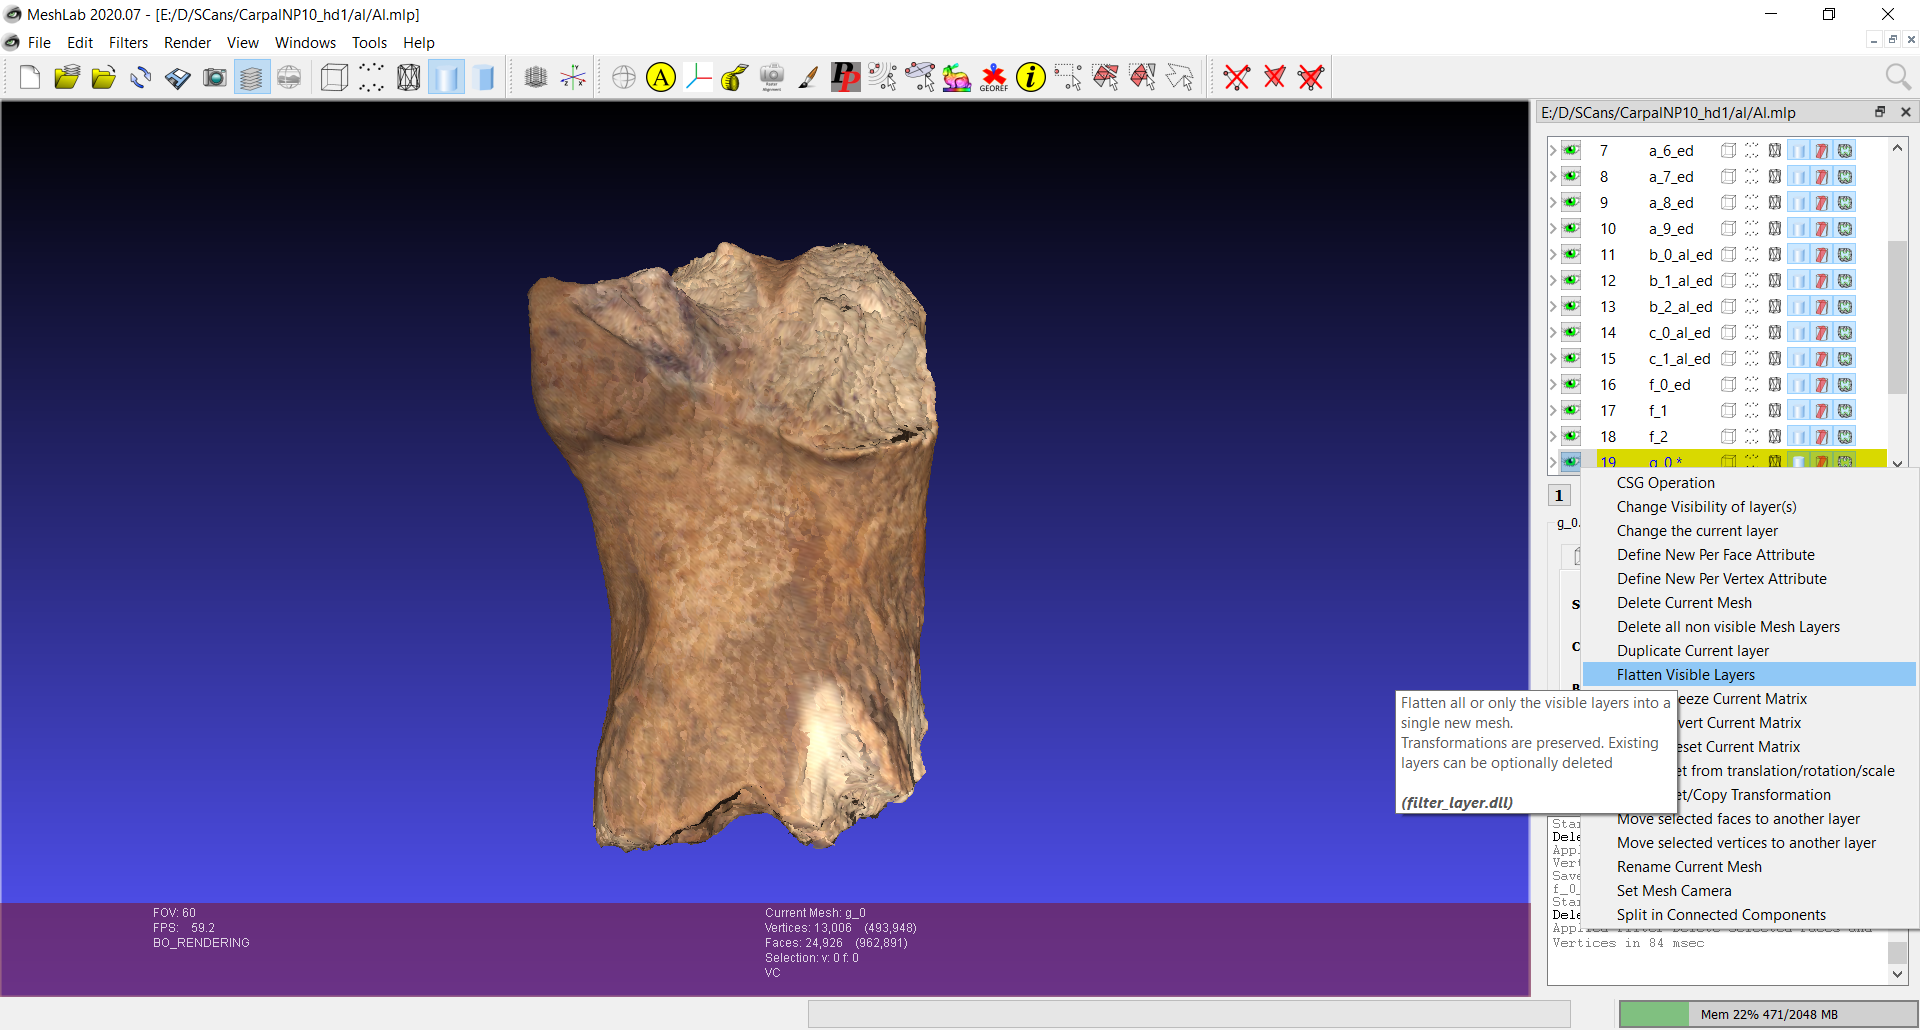Choose Flatten Visible Layers

[x=1749, y=675]
